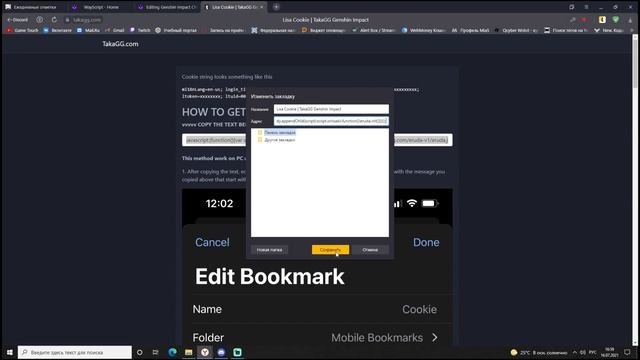Image resolution: width=640 pixels, height=360 pixels.
Task: Go back to Discord
Action: (x=18, y=20)
